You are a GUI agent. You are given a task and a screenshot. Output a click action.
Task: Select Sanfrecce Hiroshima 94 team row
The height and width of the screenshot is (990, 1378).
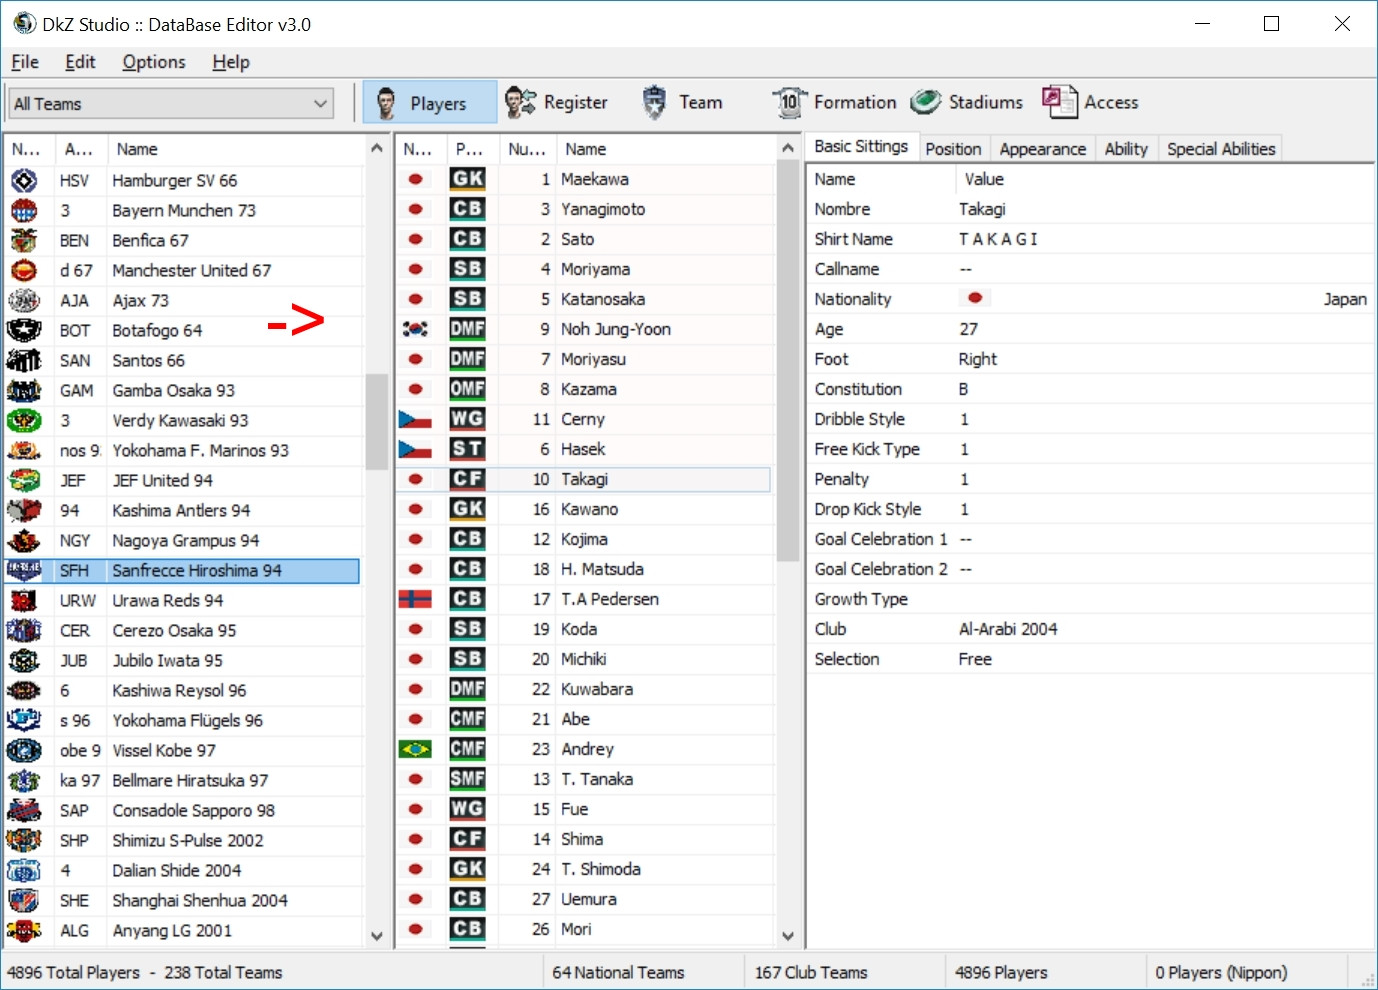pos(182,571)
